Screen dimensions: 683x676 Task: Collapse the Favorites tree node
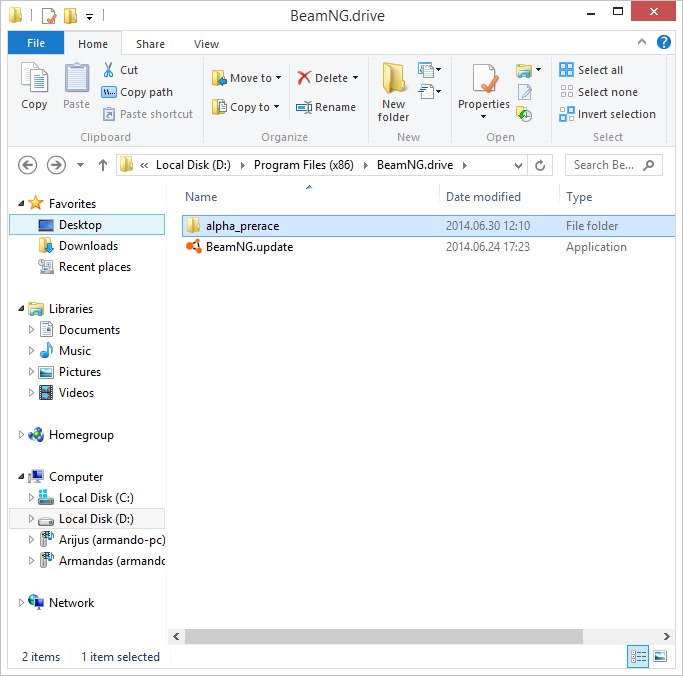(x=21, y=203)
